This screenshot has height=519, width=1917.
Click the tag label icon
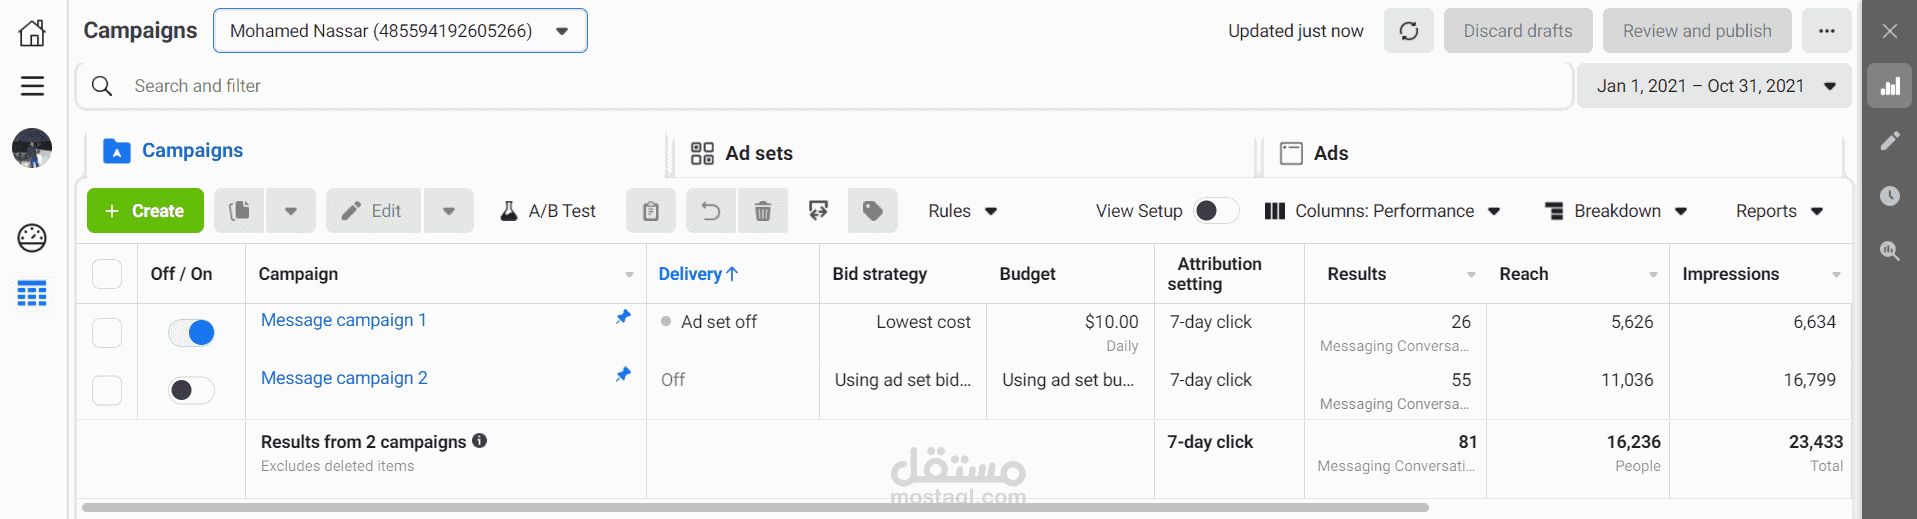[x=872, y=211]
